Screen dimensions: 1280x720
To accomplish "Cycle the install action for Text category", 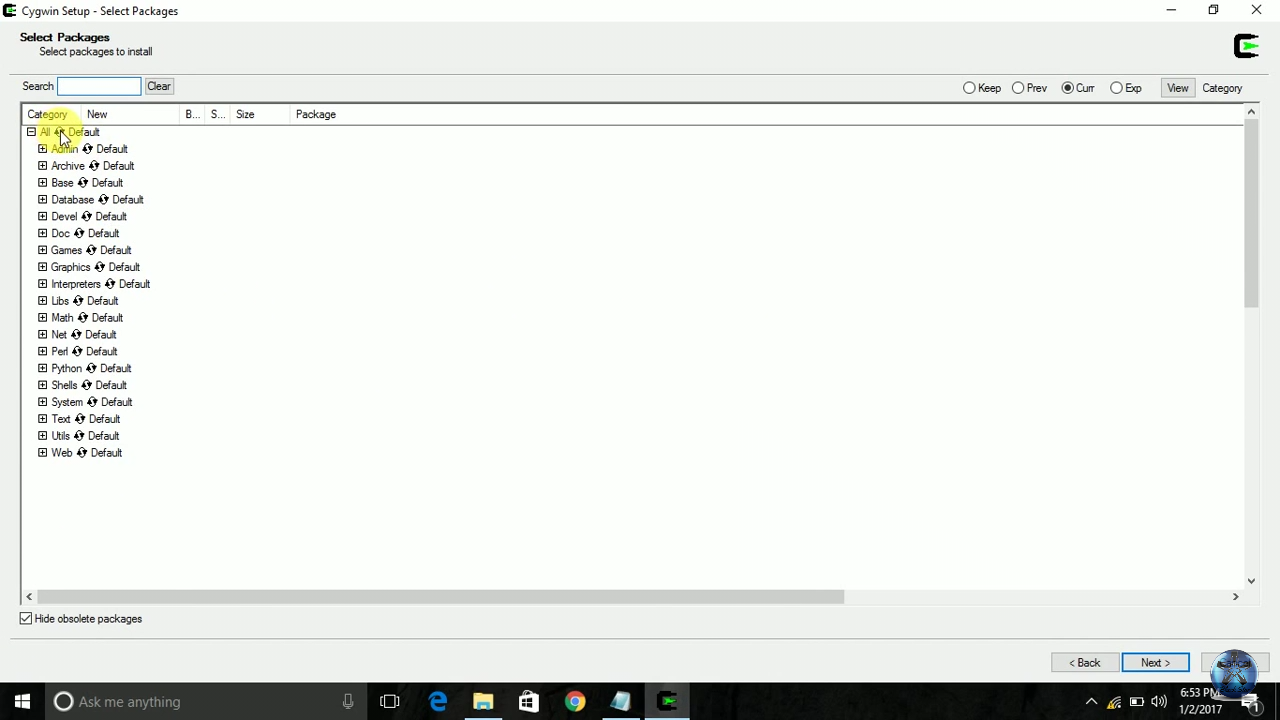I will point(79,419).
